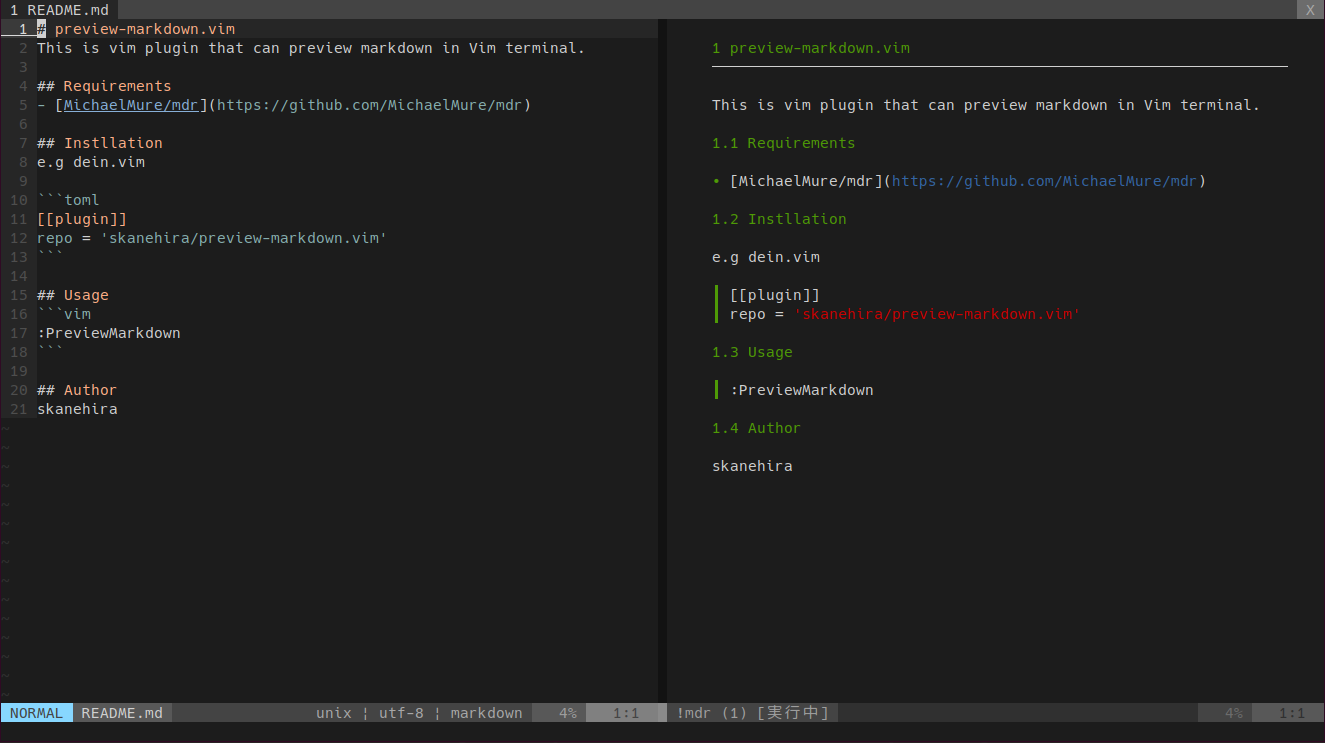Click the NORMAL mode indicator in the statusline
This screenshot has width=1325, height=743.
[x=37, y=713]
